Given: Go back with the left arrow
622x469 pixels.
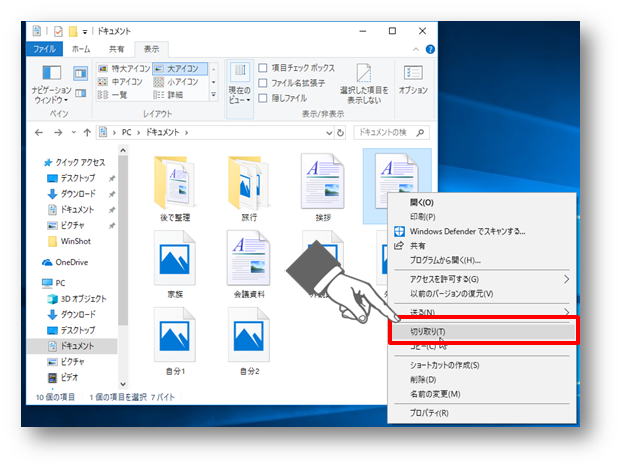Looking at the screenshot, I should 38,133.
